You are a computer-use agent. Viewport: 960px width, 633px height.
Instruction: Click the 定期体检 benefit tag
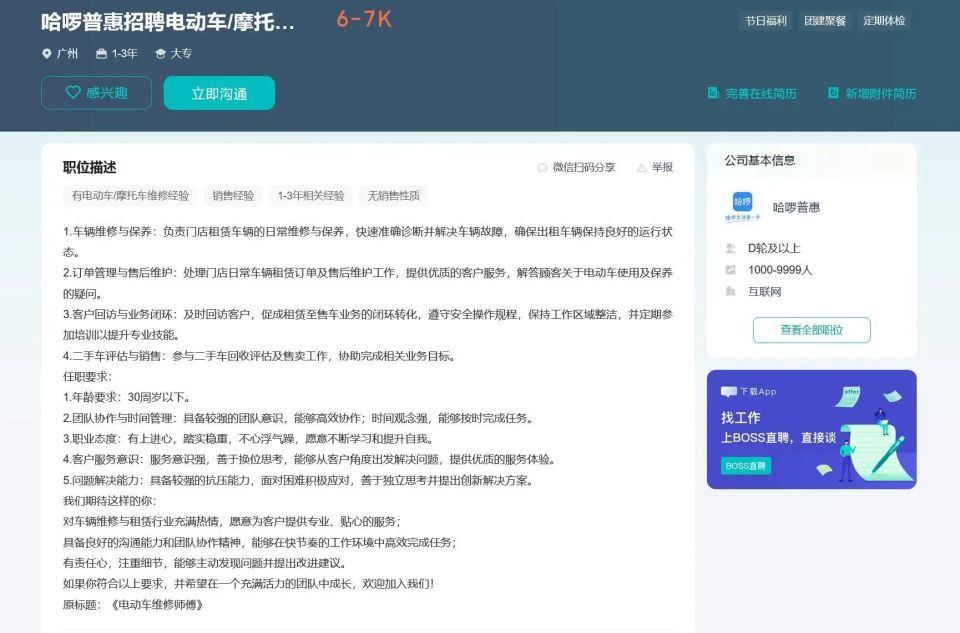coord(884,20)
